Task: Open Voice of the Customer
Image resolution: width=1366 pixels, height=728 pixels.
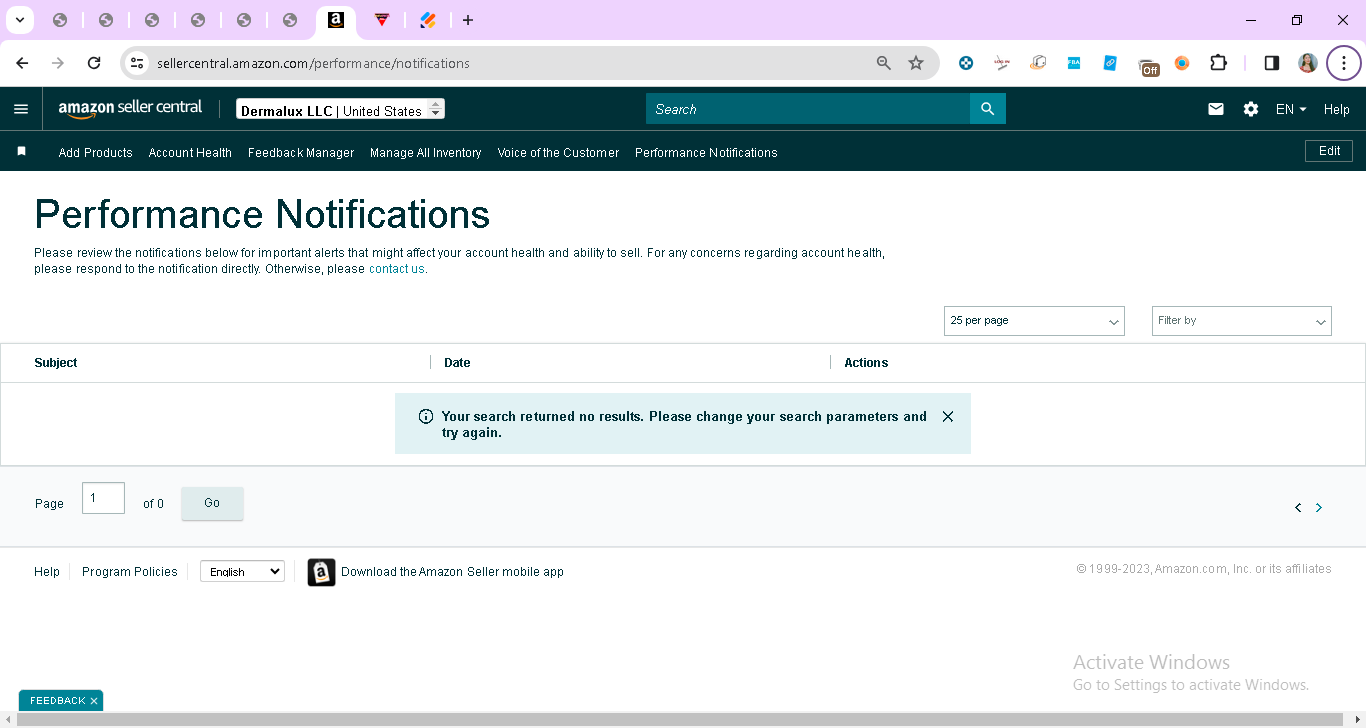Action: [x=558, y=153]
